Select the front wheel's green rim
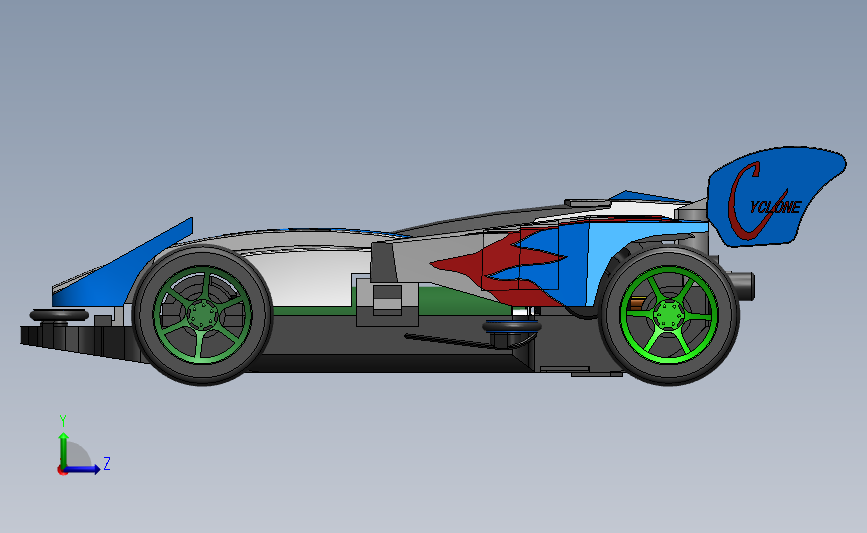The width and height of the screenshot is (867, 533). pos(202,315)
